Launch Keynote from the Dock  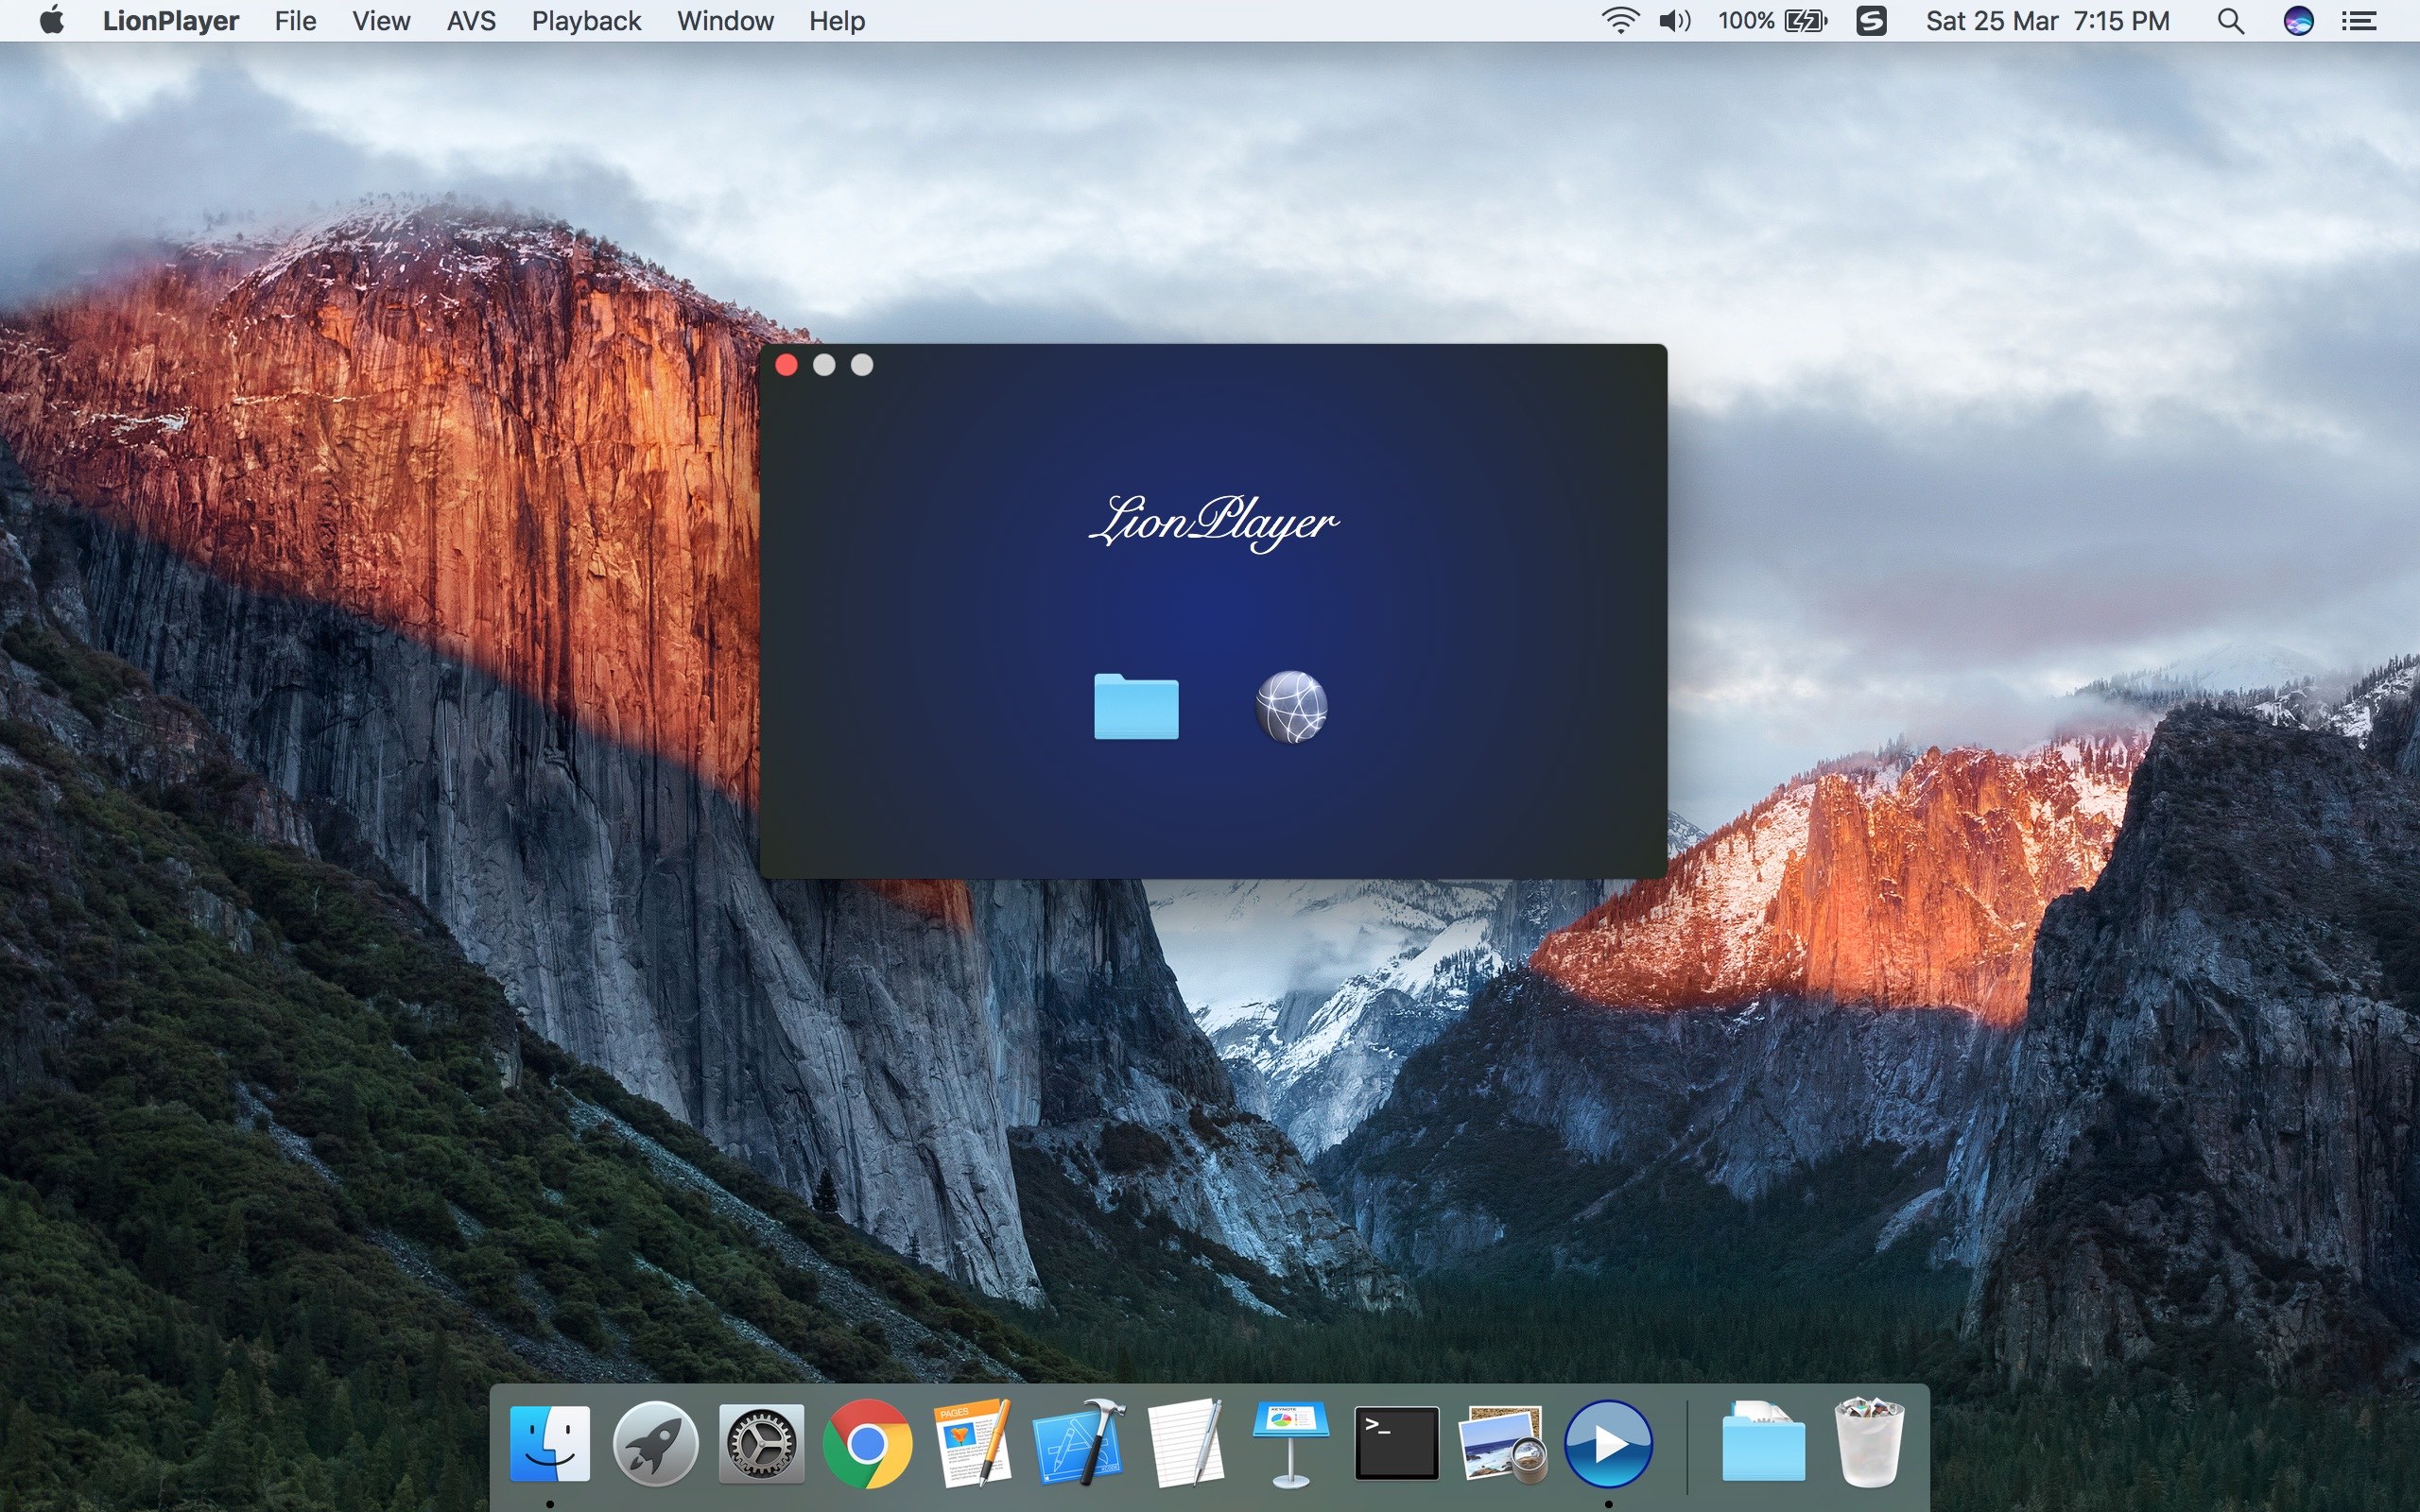[x=1290, y=1443]
